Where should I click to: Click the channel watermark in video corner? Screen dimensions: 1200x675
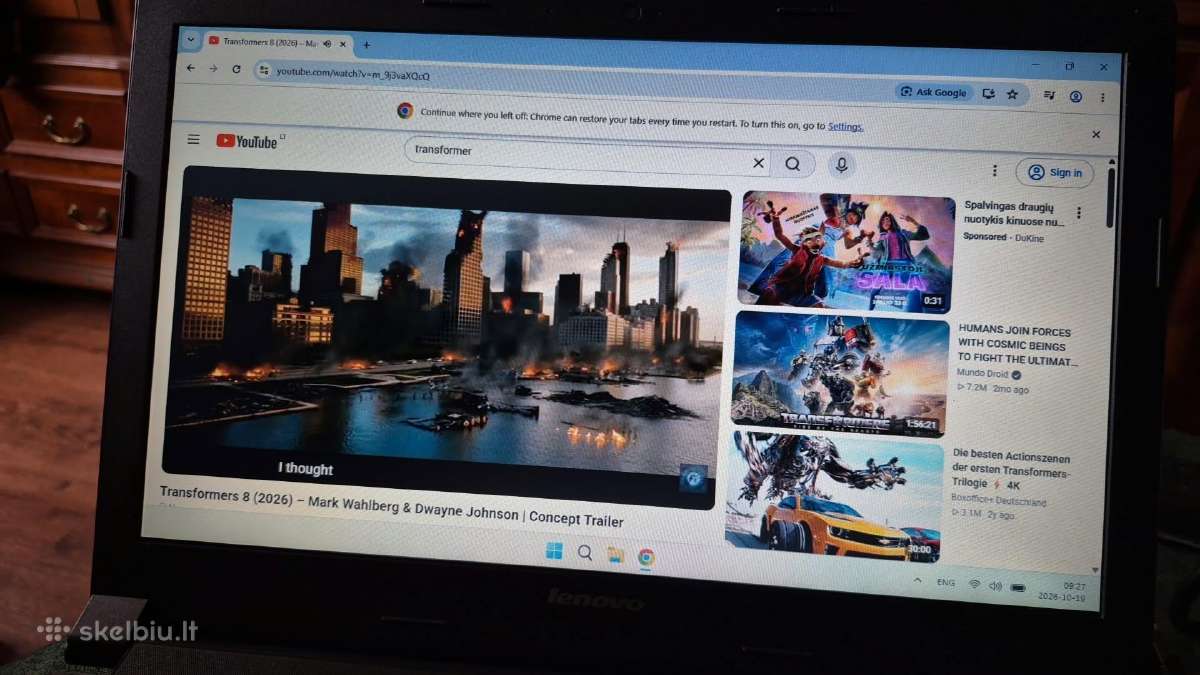pyautogui.click(x=693, y=478)
